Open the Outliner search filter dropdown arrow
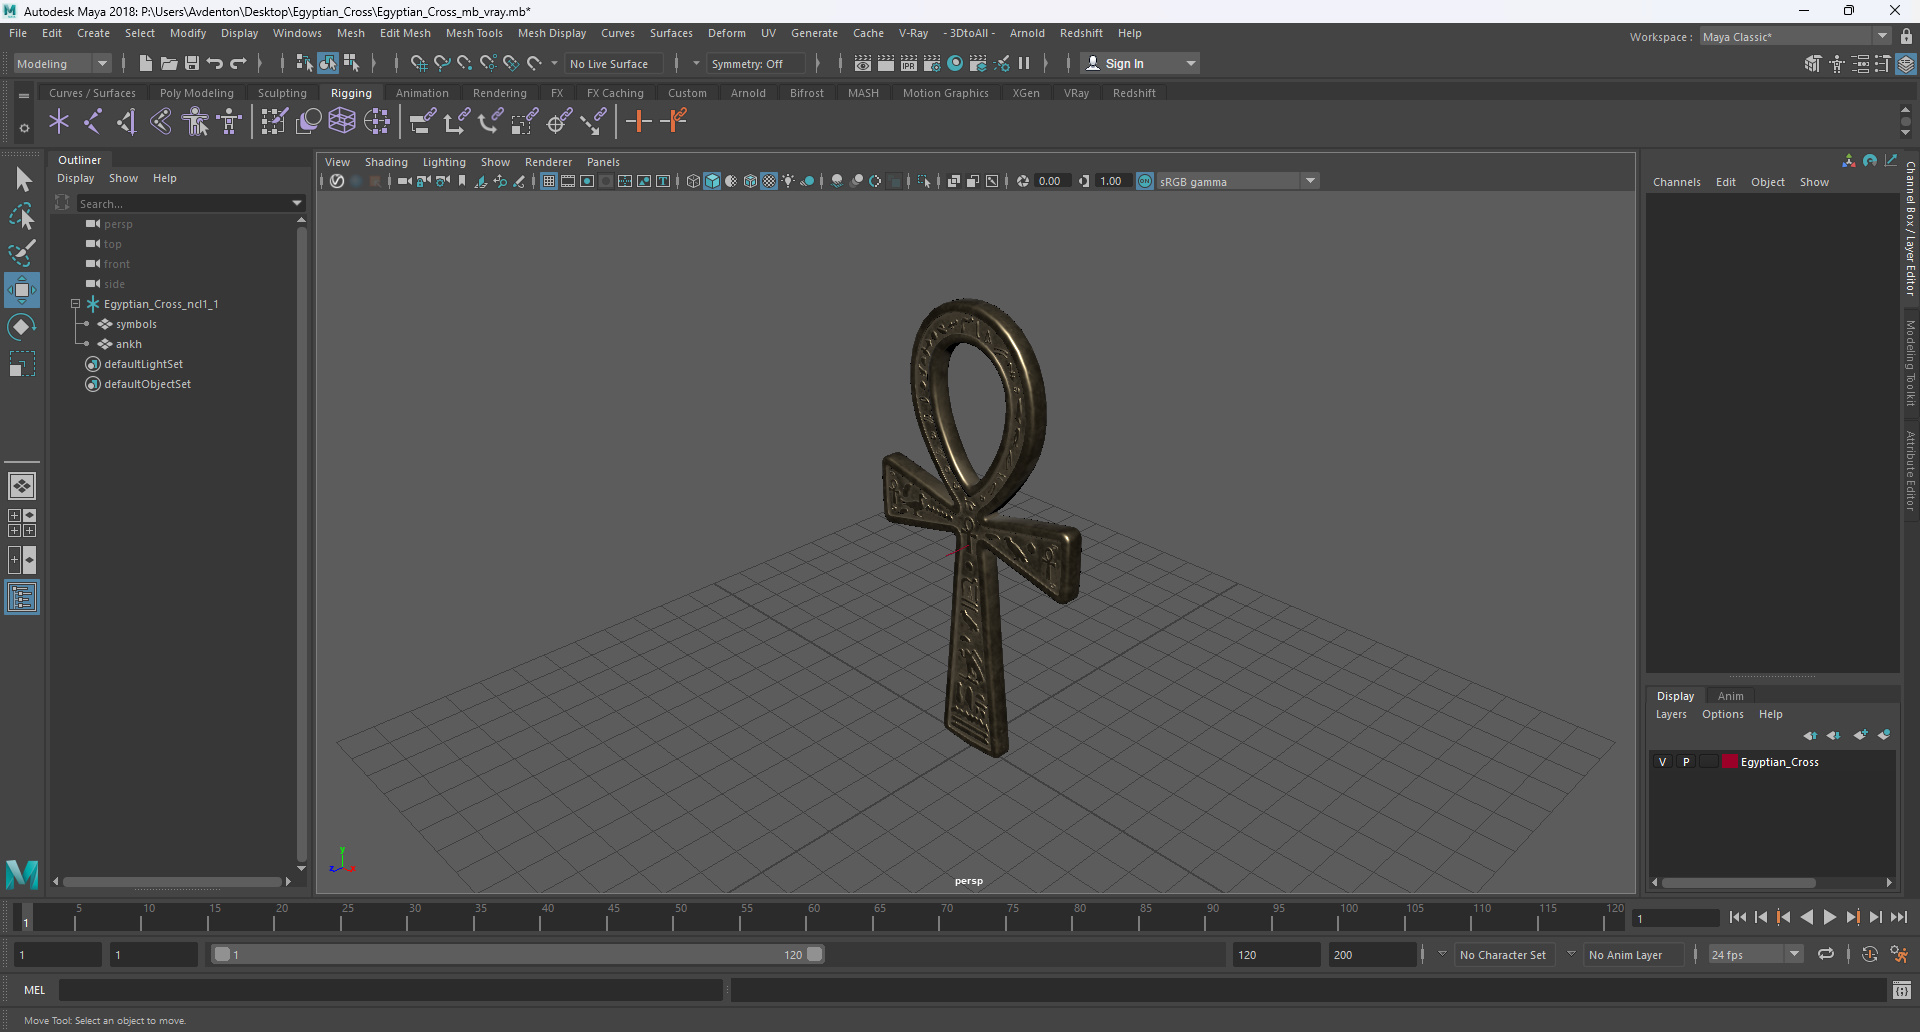1920x1032 pixels. click(297, 203)
